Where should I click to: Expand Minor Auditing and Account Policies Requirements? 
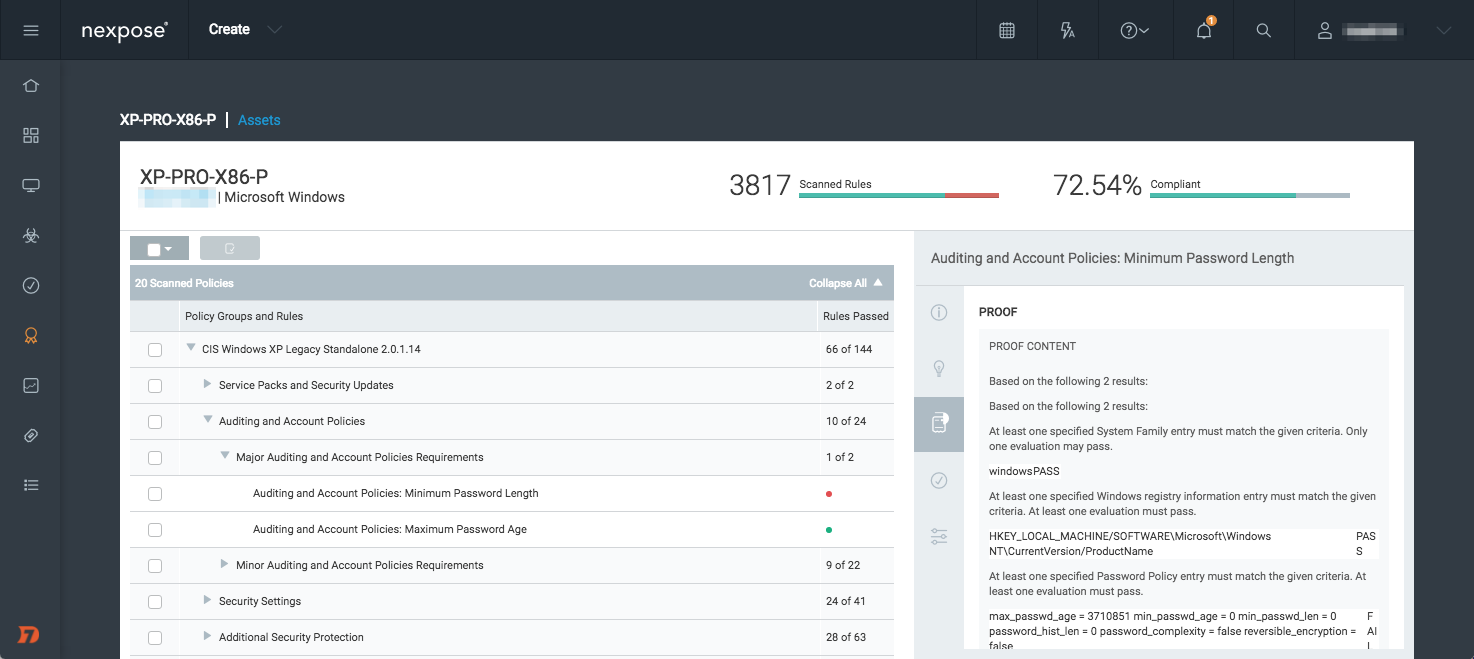click(225, 565)
